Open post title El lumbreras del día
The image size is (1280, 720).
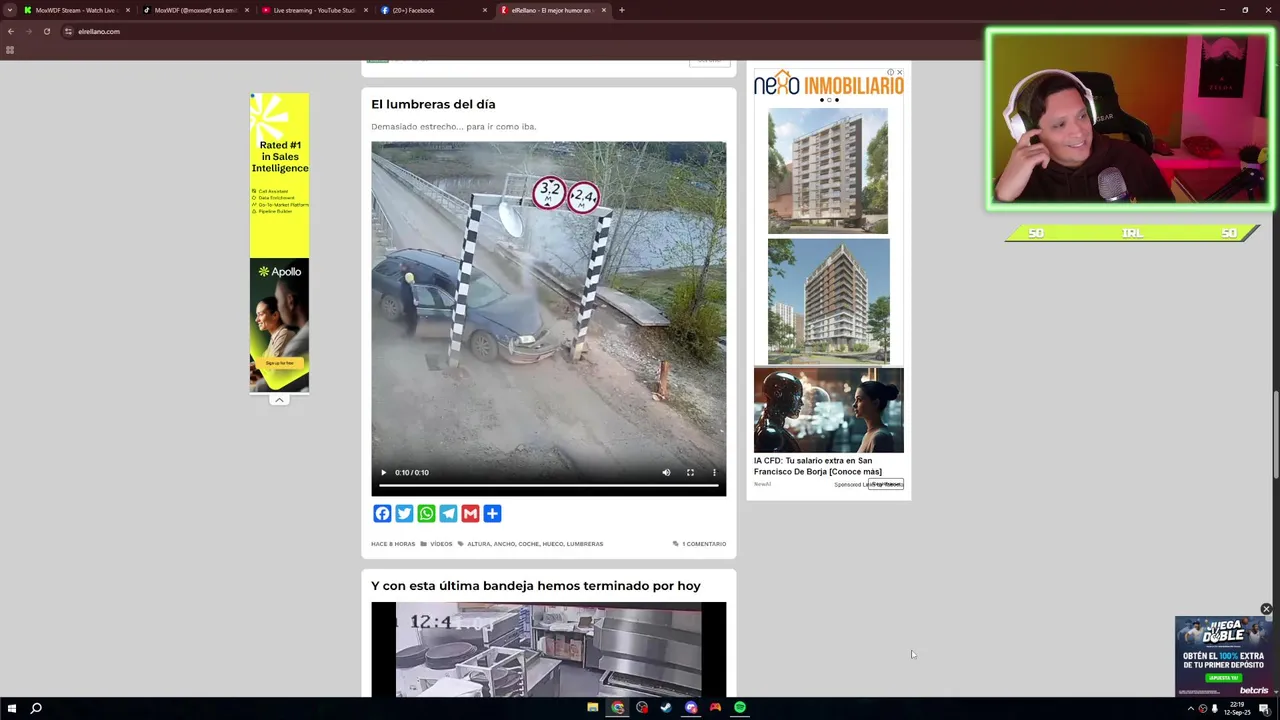tap(433, 104)
